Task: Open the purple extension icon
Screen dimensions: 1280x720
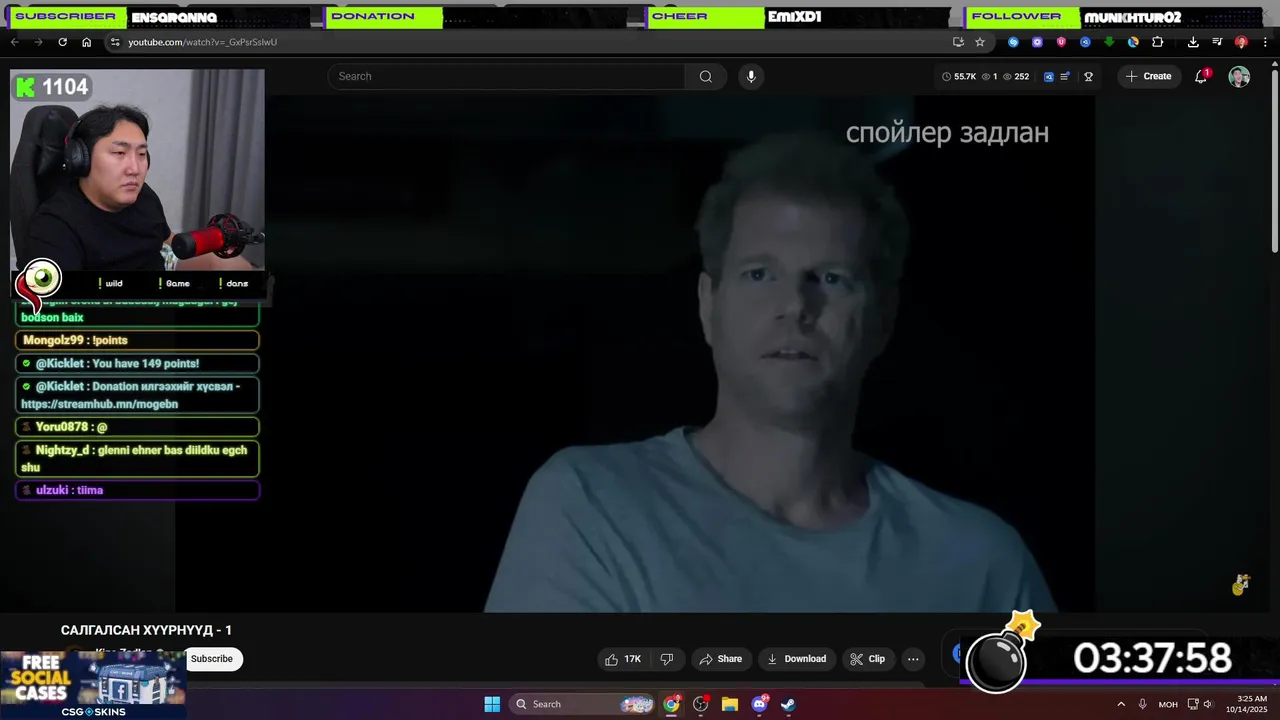Action: click(1037, 42)
